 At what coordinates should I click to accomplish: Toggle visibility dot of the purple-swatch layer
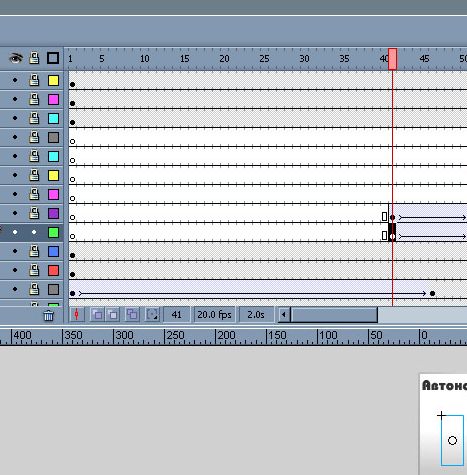(15, 213)
